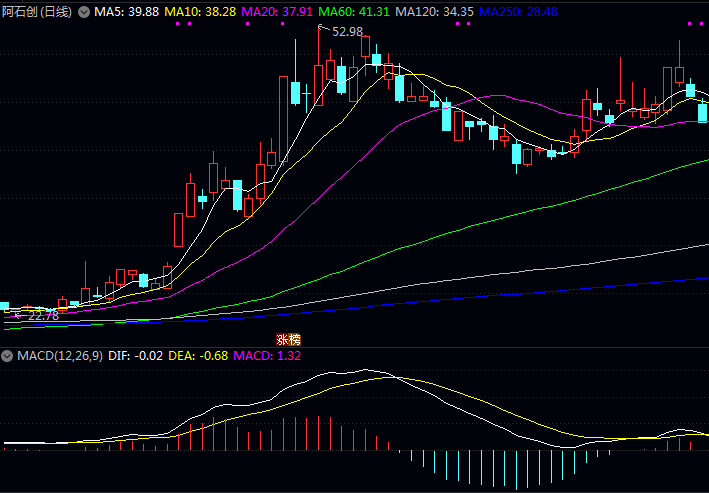Click the MA5: 39.88 label
Image resolution: width=709 pixels, height=493 pixels.
pyautogui.click(x=127, y=12)
